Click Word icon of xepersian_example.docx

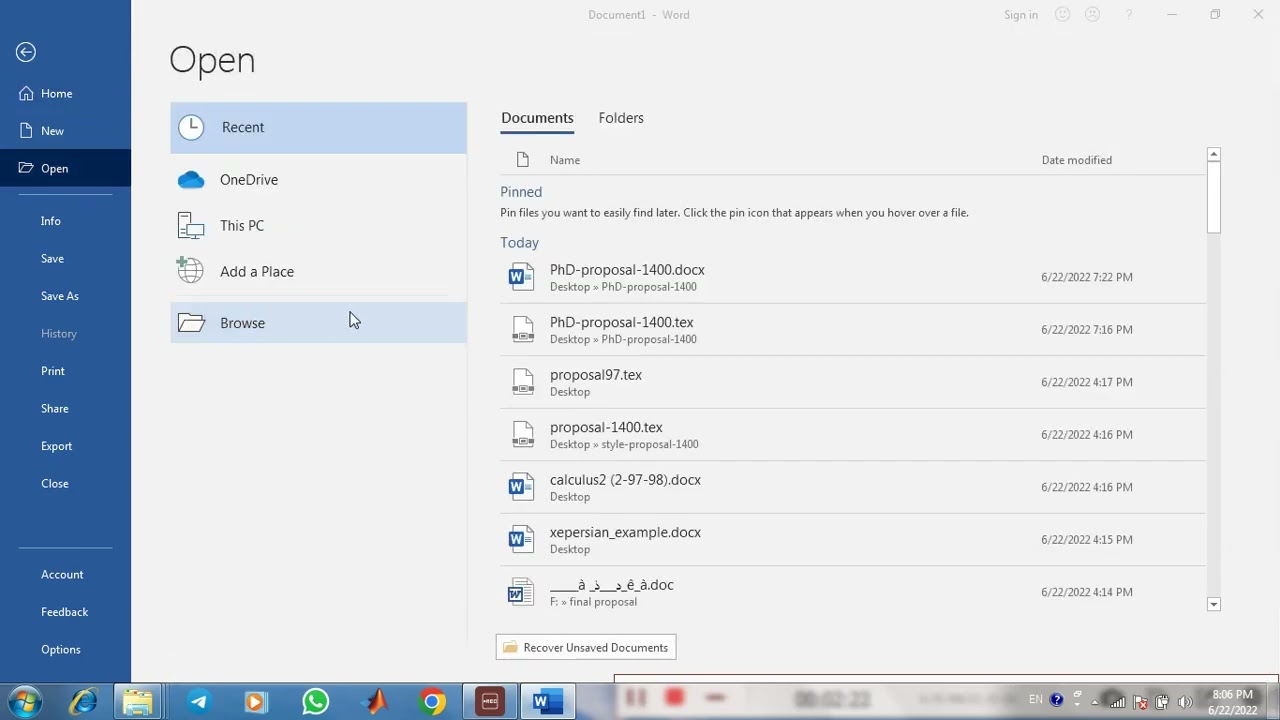tap(521, 540)
